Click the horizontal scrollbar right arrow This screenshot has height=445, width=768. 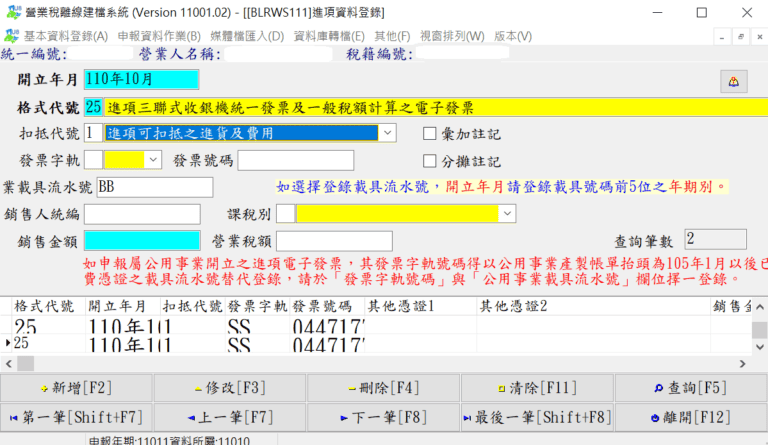(743, 364)
